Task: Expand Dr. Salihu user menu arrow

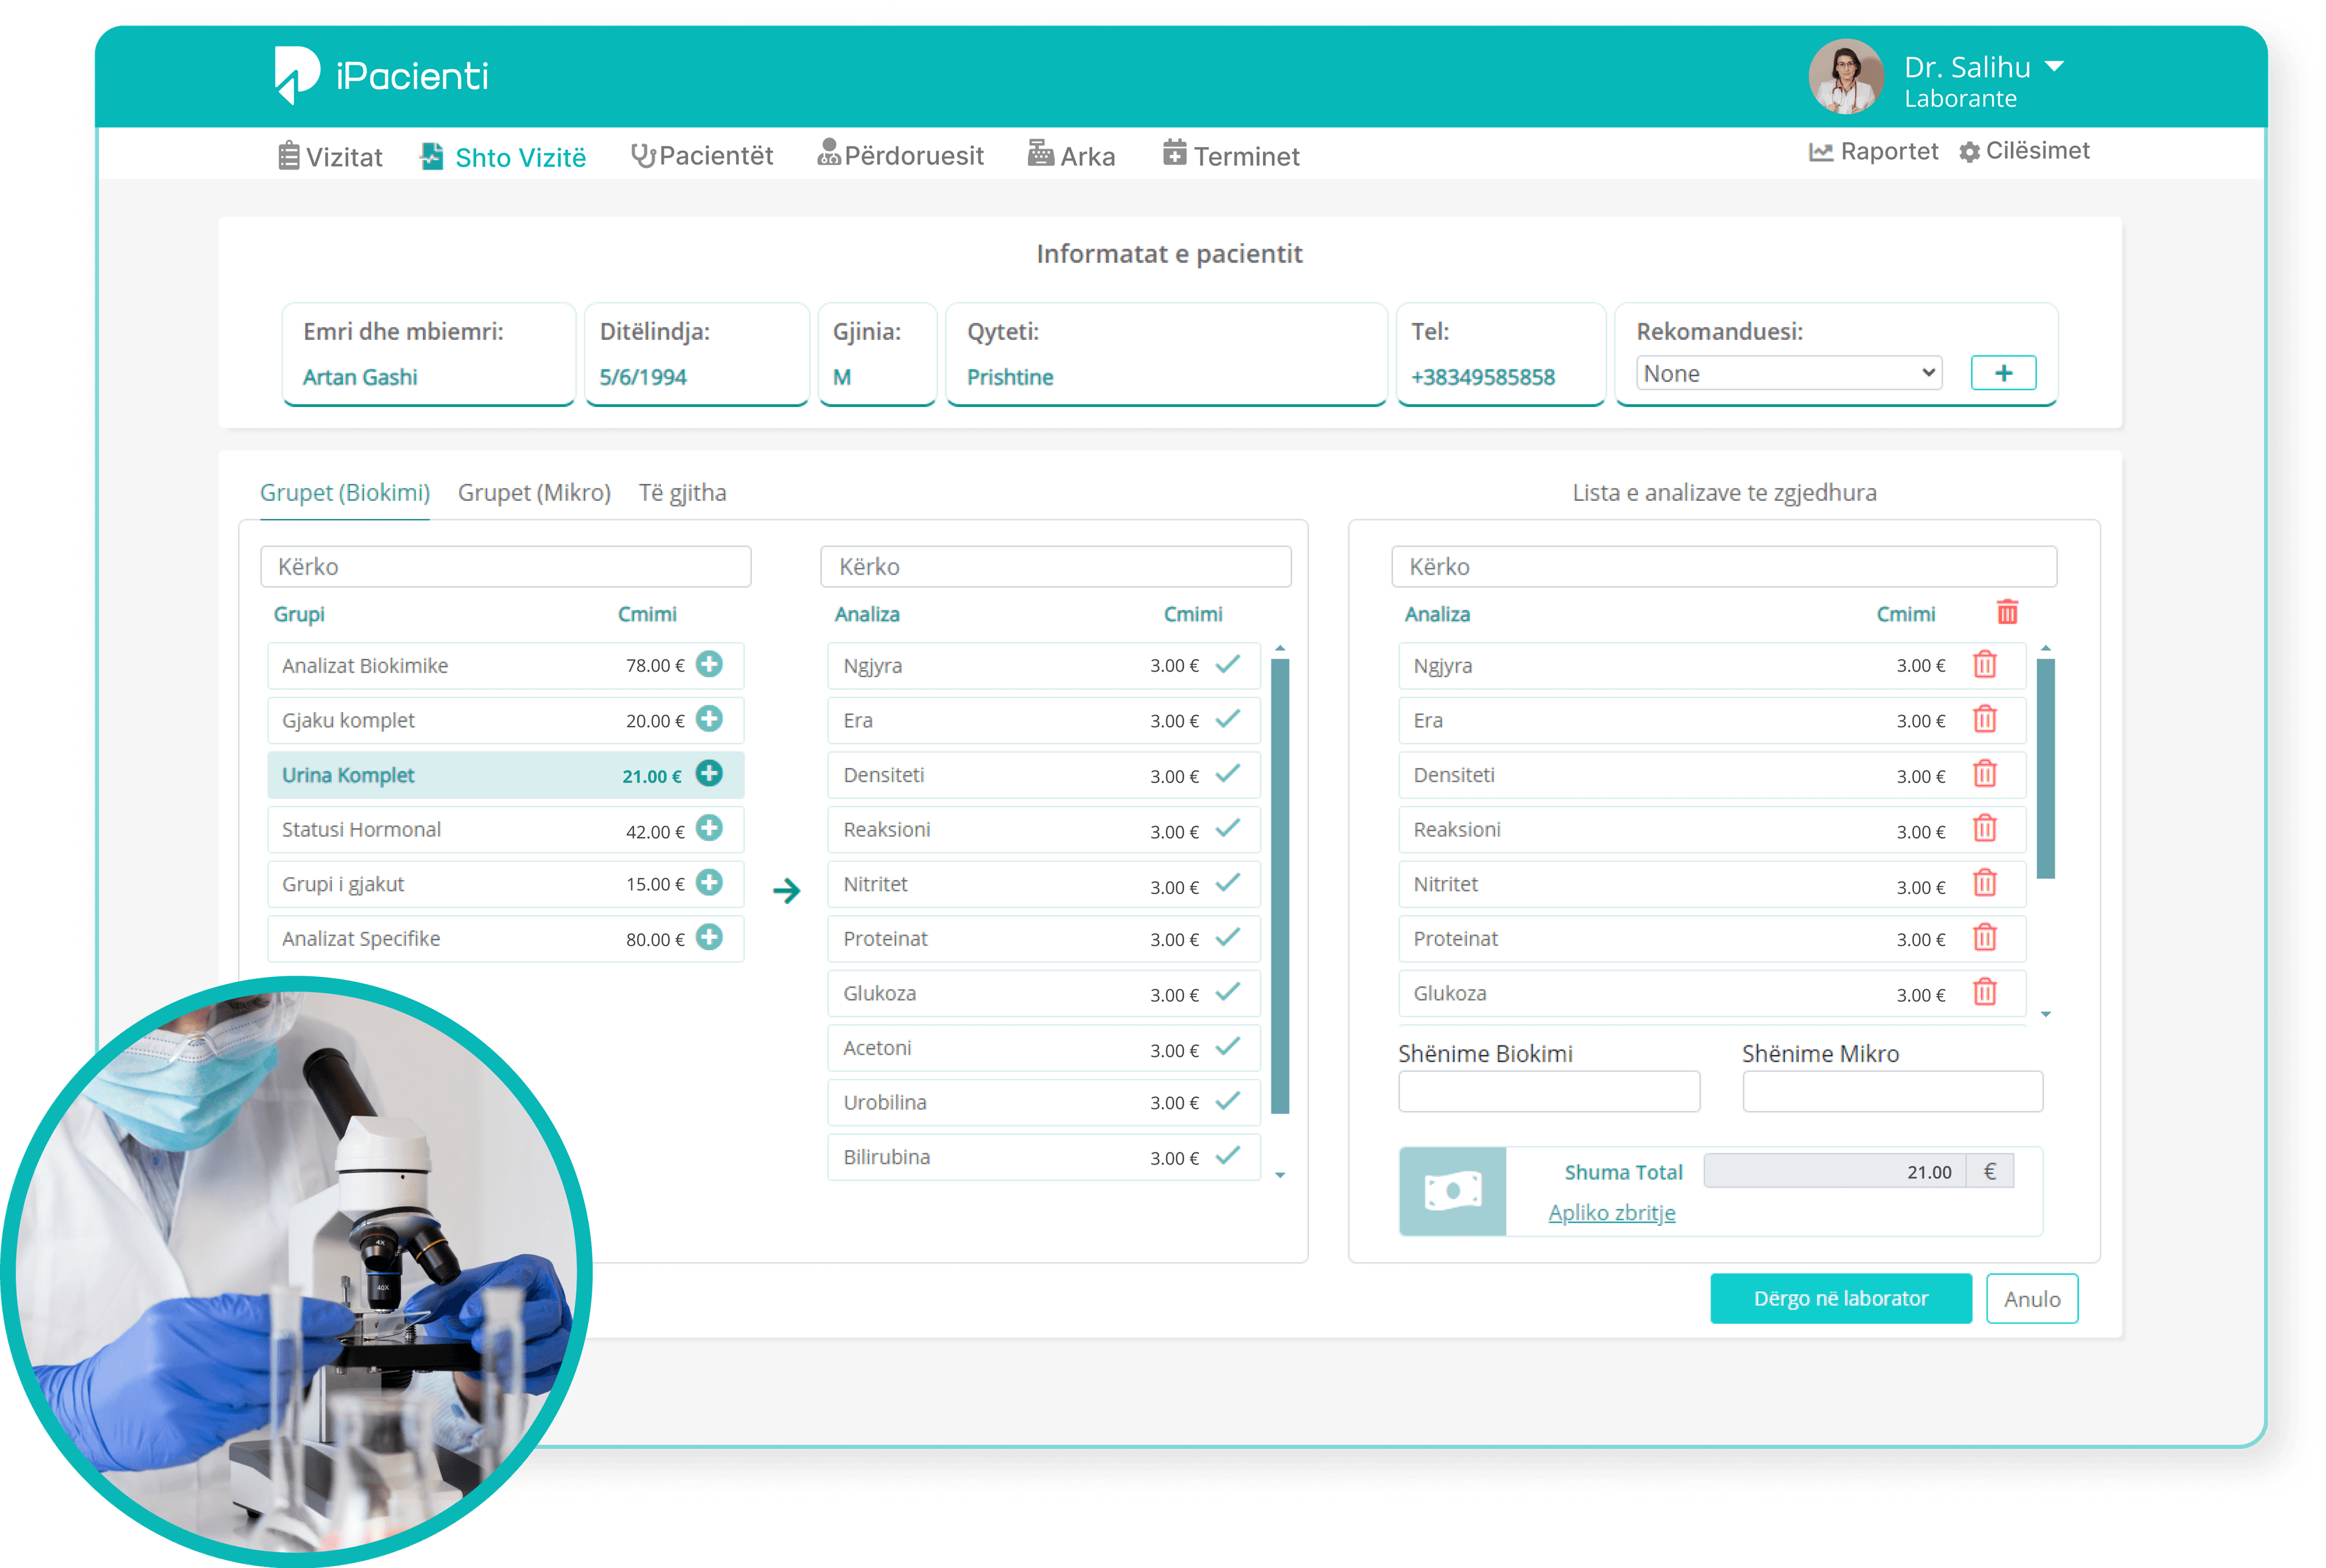Action: (x=2054, y=66)
